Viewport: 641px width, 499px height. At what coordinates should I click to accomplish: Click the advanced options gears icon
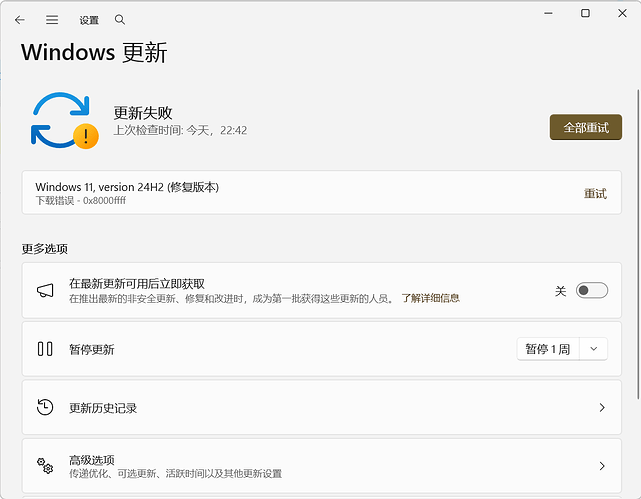click(45, 466)
